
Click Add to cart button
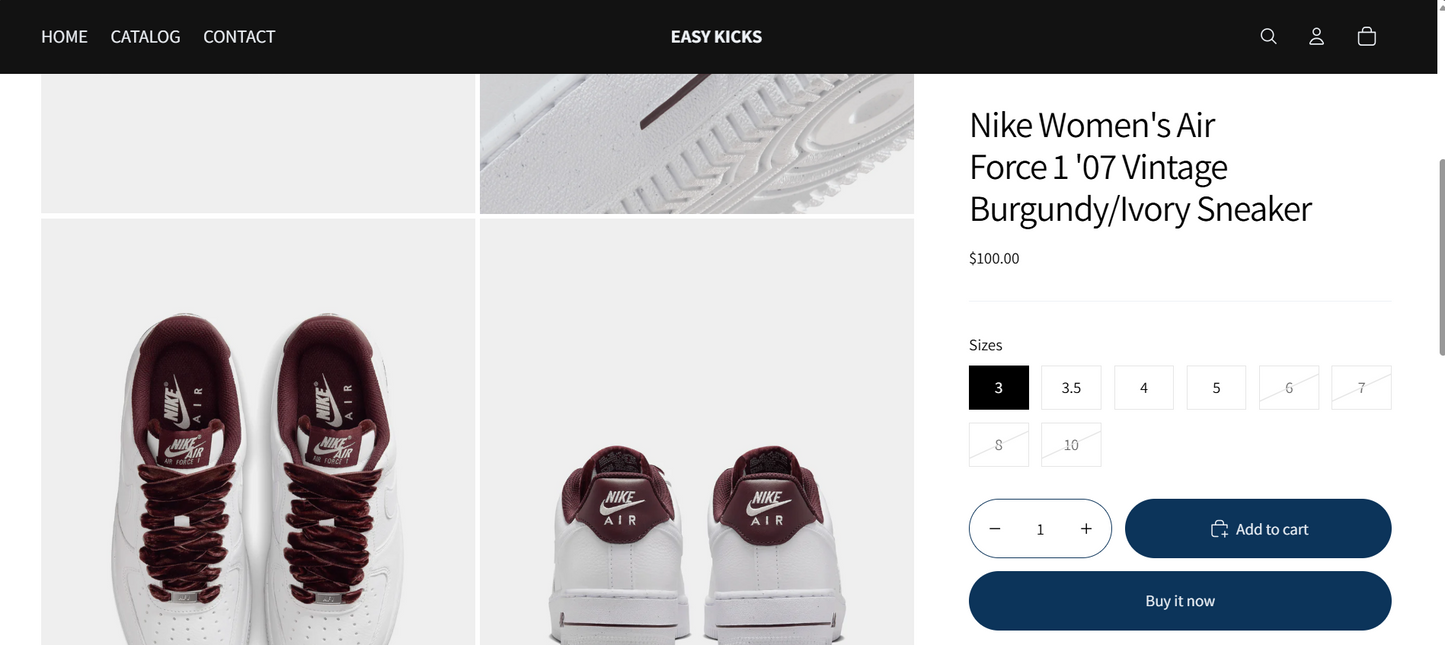[1258, 529]
